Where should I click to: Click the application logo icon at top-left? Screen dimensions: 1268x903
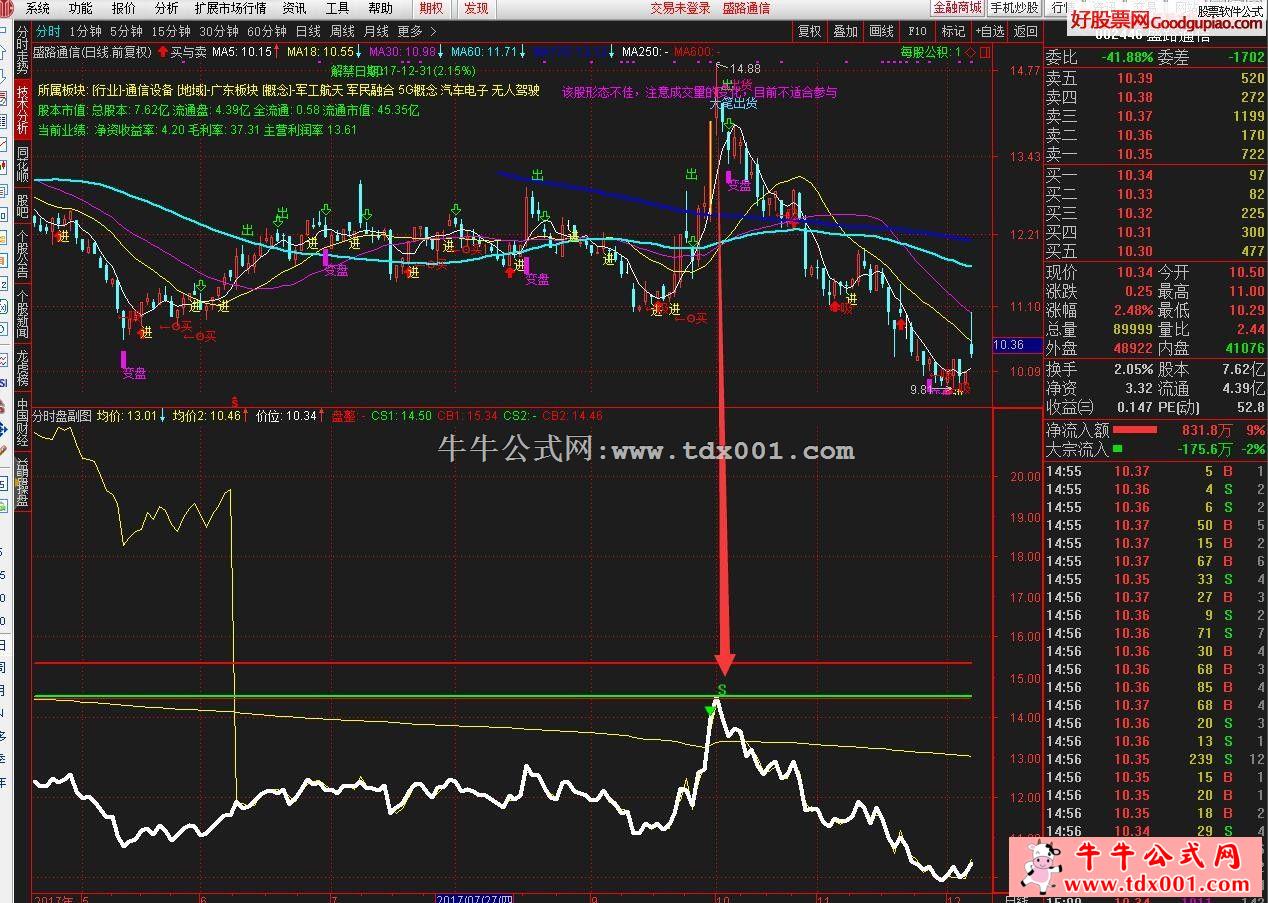tap(8, 8)
